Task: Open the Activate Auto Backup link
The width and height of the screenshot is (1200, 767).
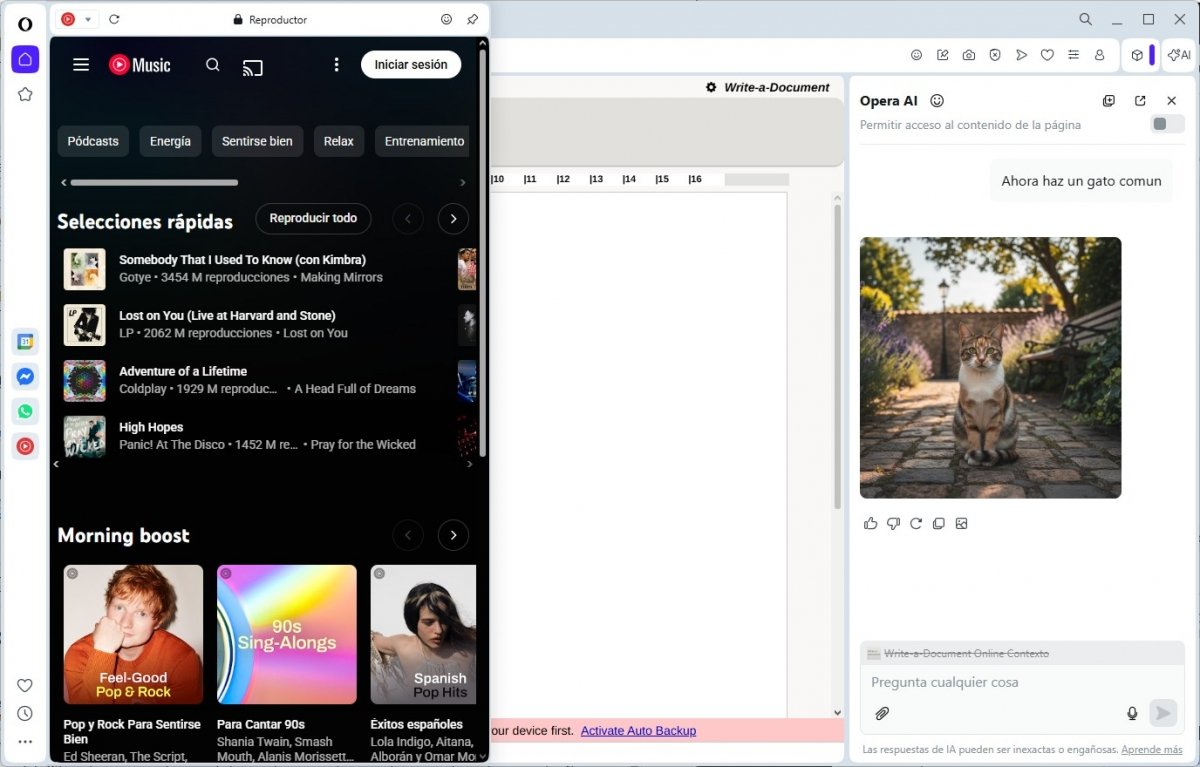Action: pos(638,730)
